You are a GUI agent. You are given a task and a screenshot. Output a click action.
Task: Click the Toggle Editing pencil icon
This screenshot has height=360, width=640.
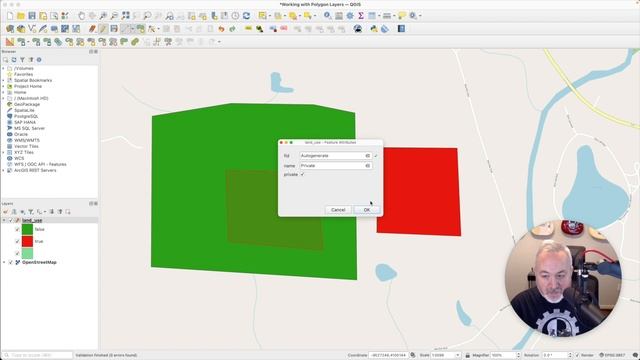(103, 29)
